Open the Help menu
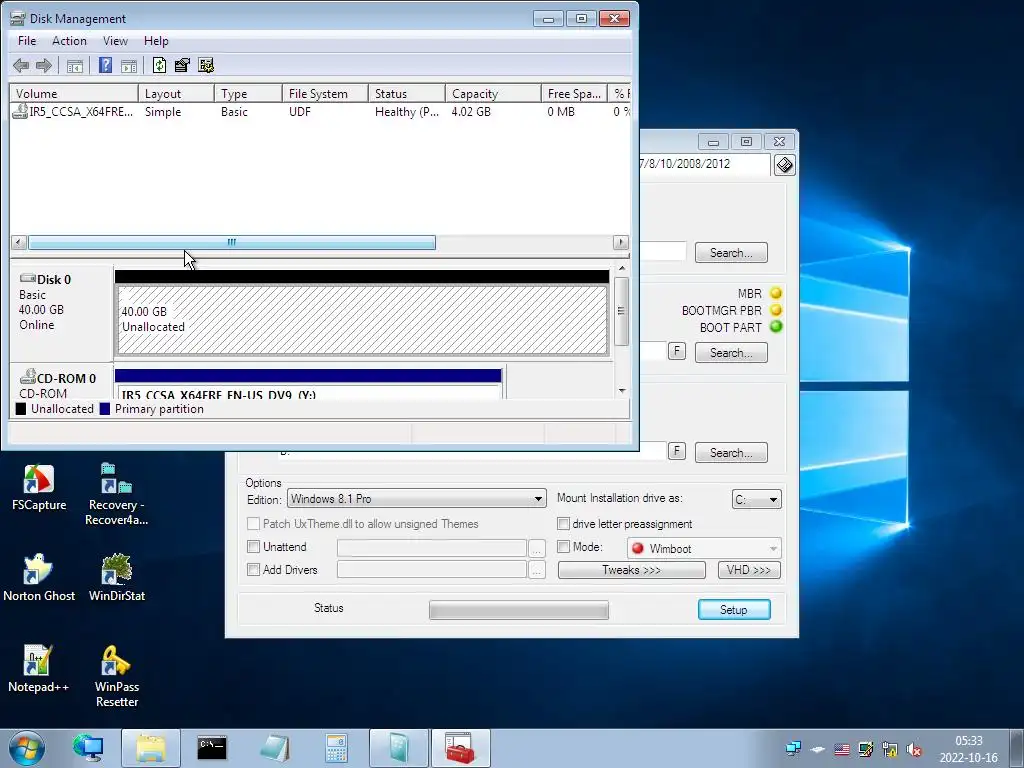Screen dimensions: 1024x768 pos(156,40)
